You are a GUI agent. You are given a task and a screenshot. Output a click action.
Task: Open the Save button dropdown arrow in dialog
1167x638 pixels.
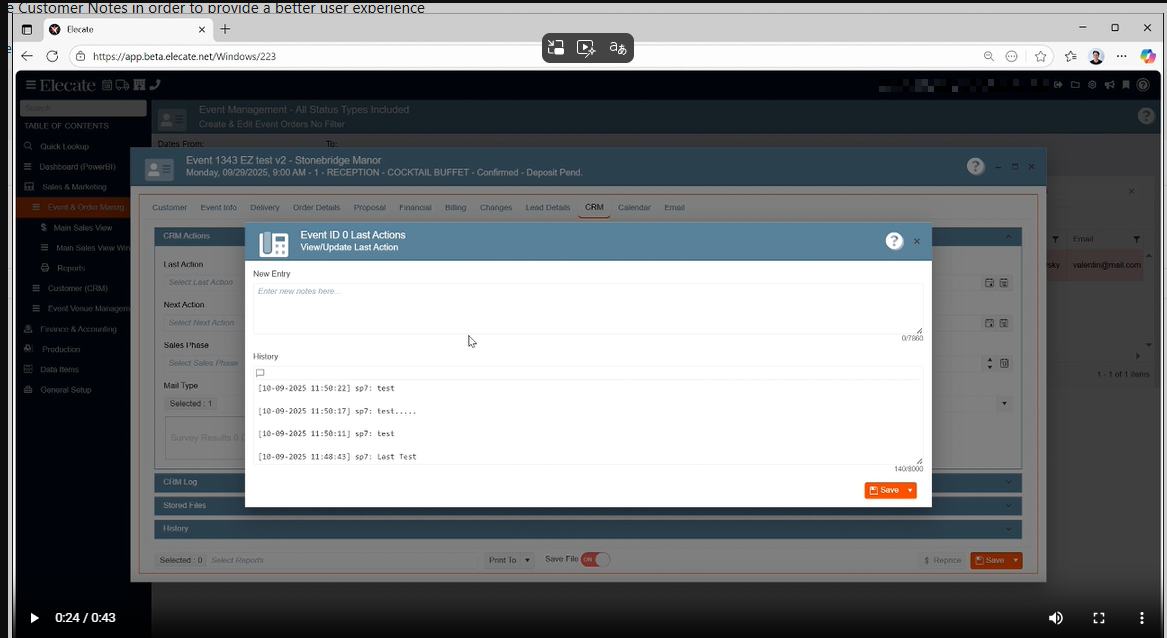point(910,490)
